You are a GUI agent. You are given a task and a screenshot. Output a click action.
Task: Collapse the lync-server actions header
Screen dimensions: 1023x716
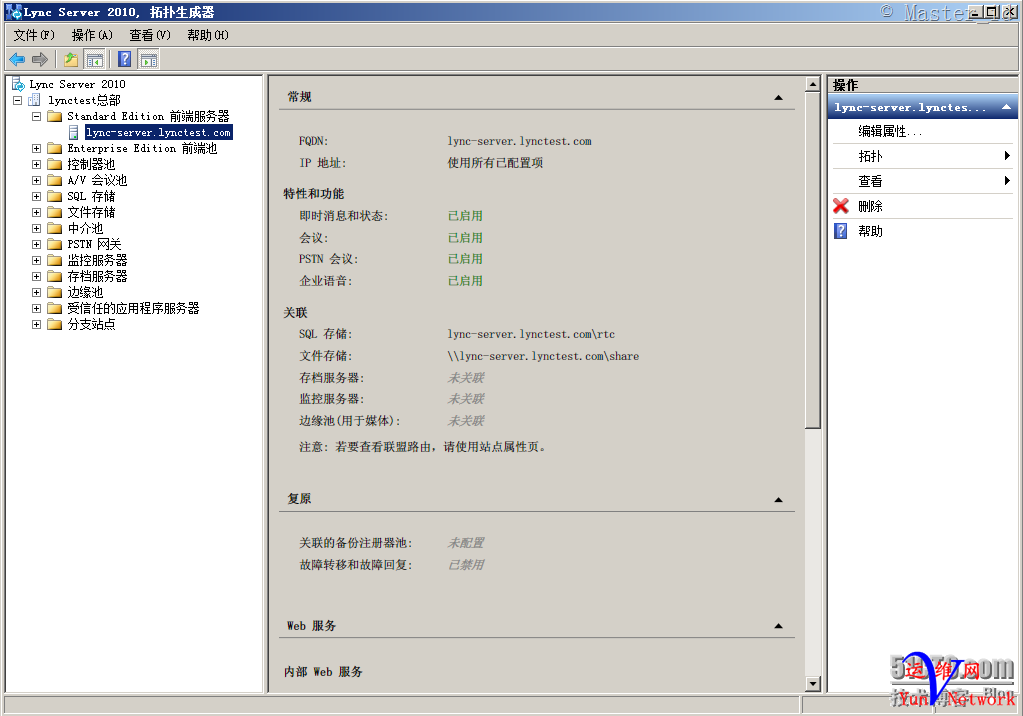[x=1006, y=107]
